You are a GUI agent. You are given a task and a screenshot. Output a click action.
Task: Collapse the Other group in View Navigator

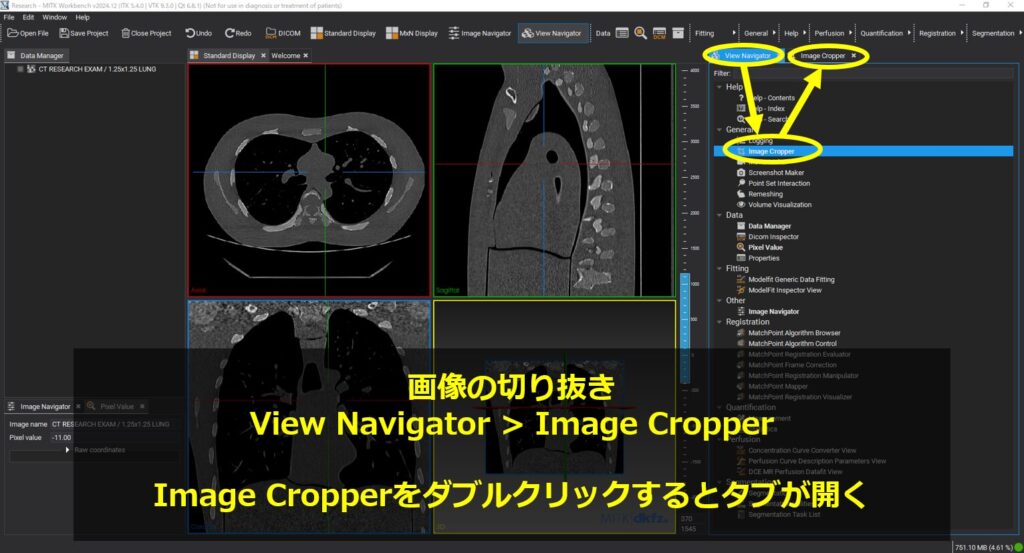[x=720, y=300]
